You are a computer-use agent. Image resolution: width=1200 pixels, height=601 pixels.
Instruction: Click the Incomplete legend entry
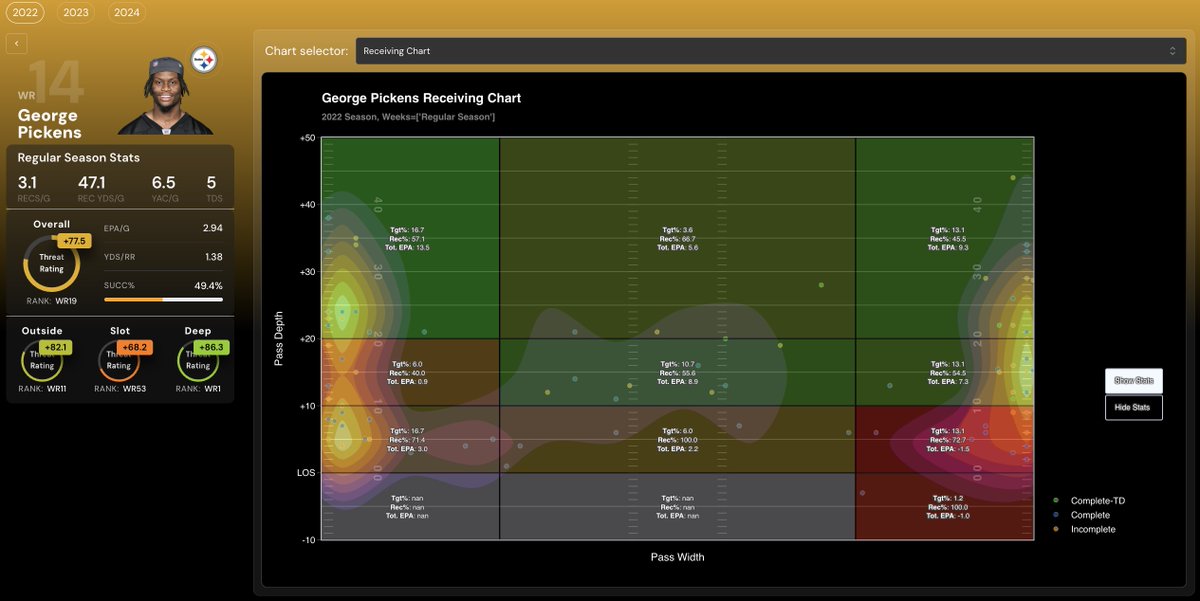coord(1085,529)
